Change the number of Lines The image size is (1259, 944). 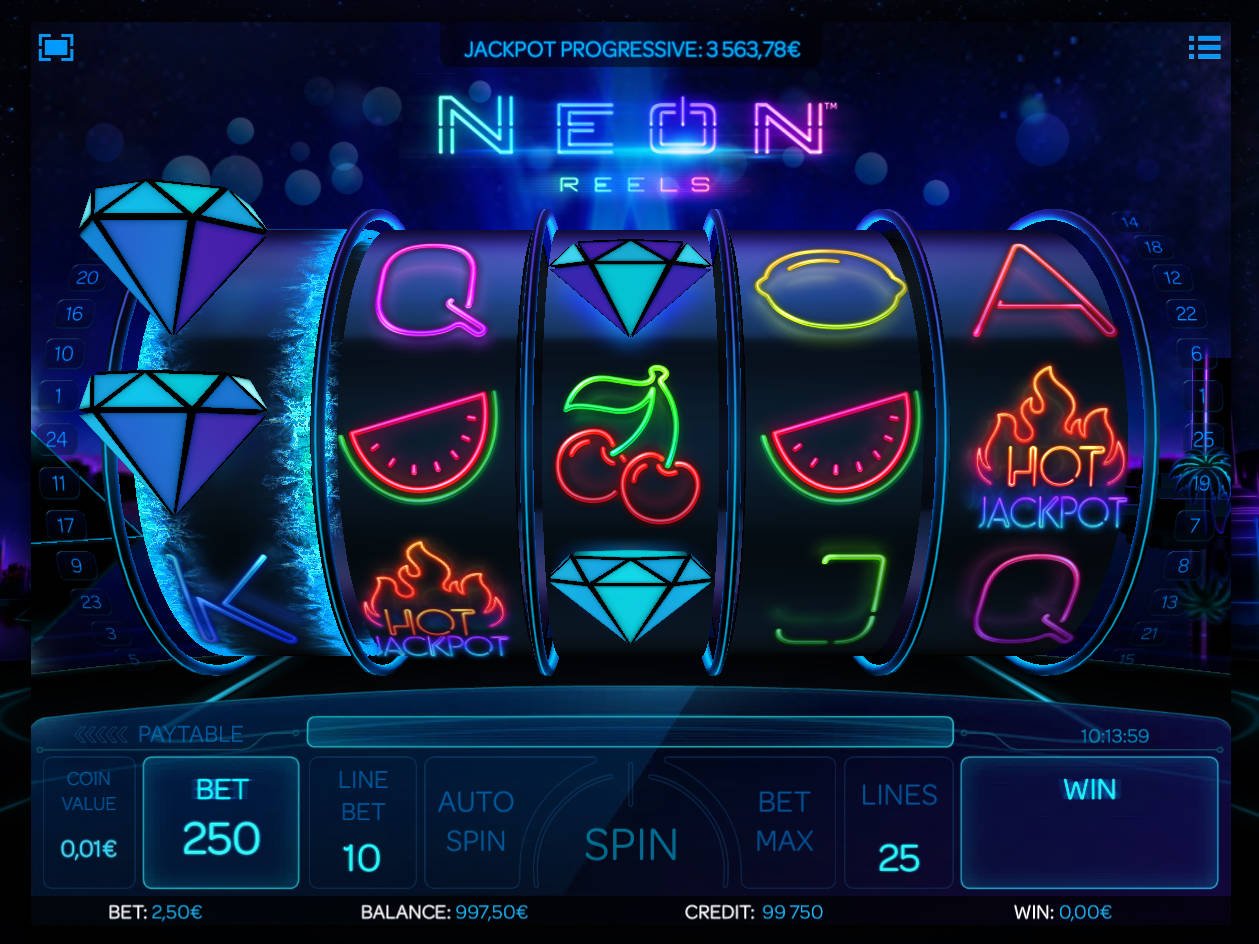pos(899,822)
